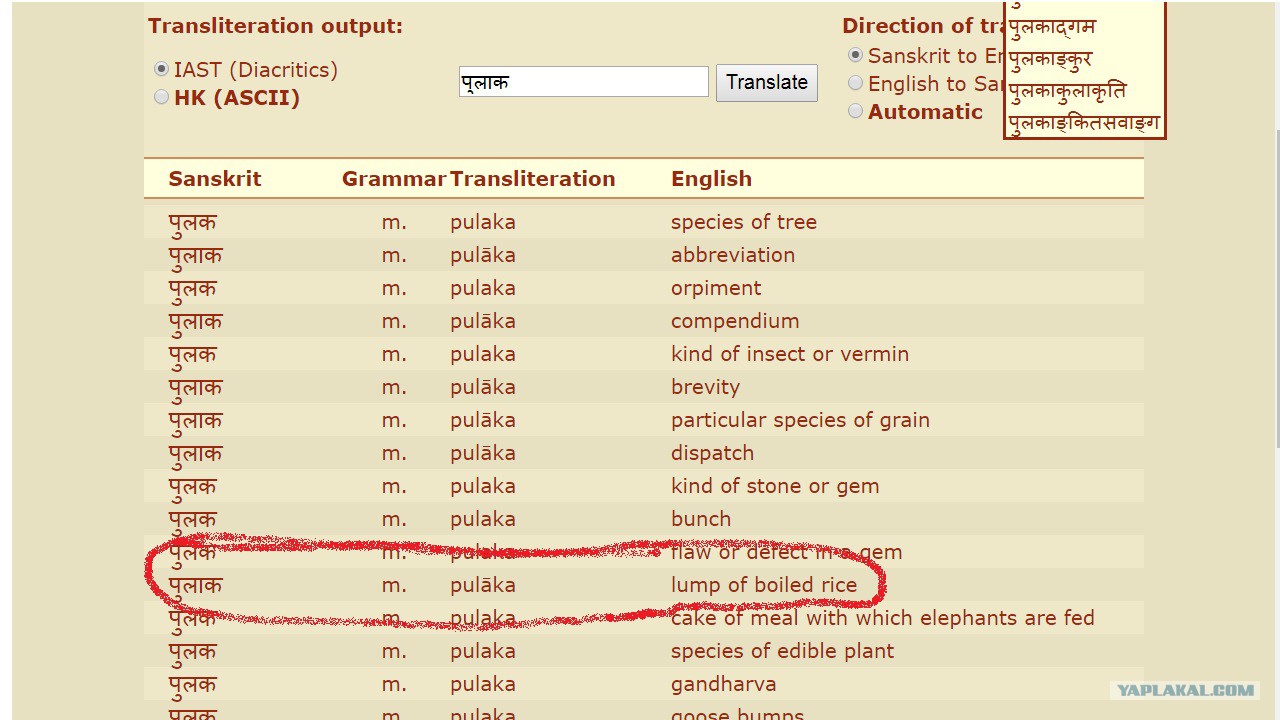Click the Grammar column header

394,179
